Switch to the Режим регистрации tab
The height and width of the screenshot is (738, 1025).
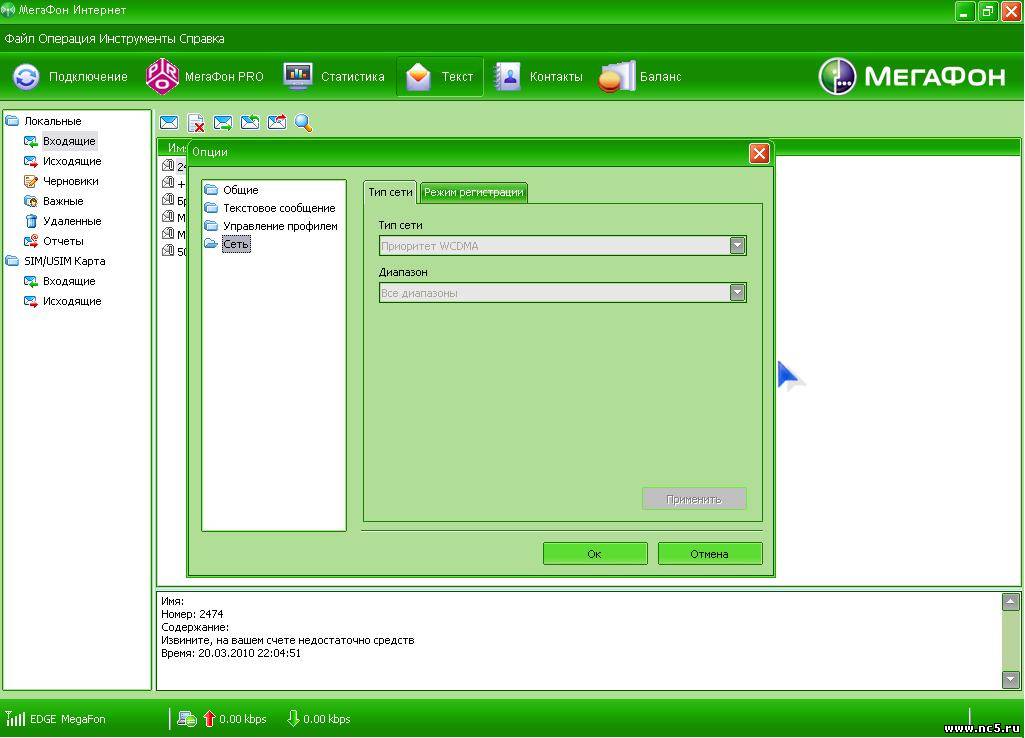pyautogui.click(x=473, y=192)
